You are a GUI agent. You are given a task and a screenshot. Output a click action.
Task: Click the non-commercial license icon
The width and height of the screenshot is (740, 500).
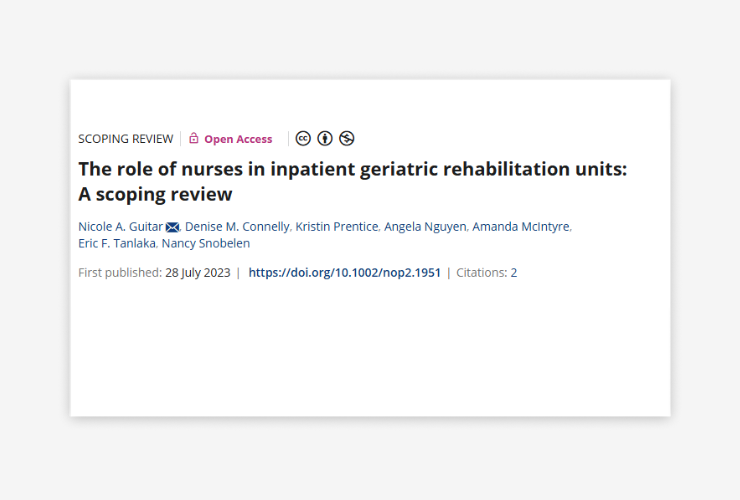pyautogui.click(x=347, y=139)
